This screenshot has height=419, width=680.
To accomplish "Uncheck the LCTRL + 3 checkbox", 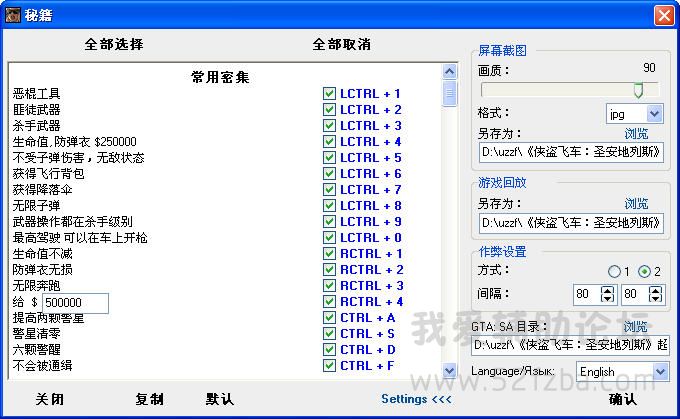I will tap(329, 126).
